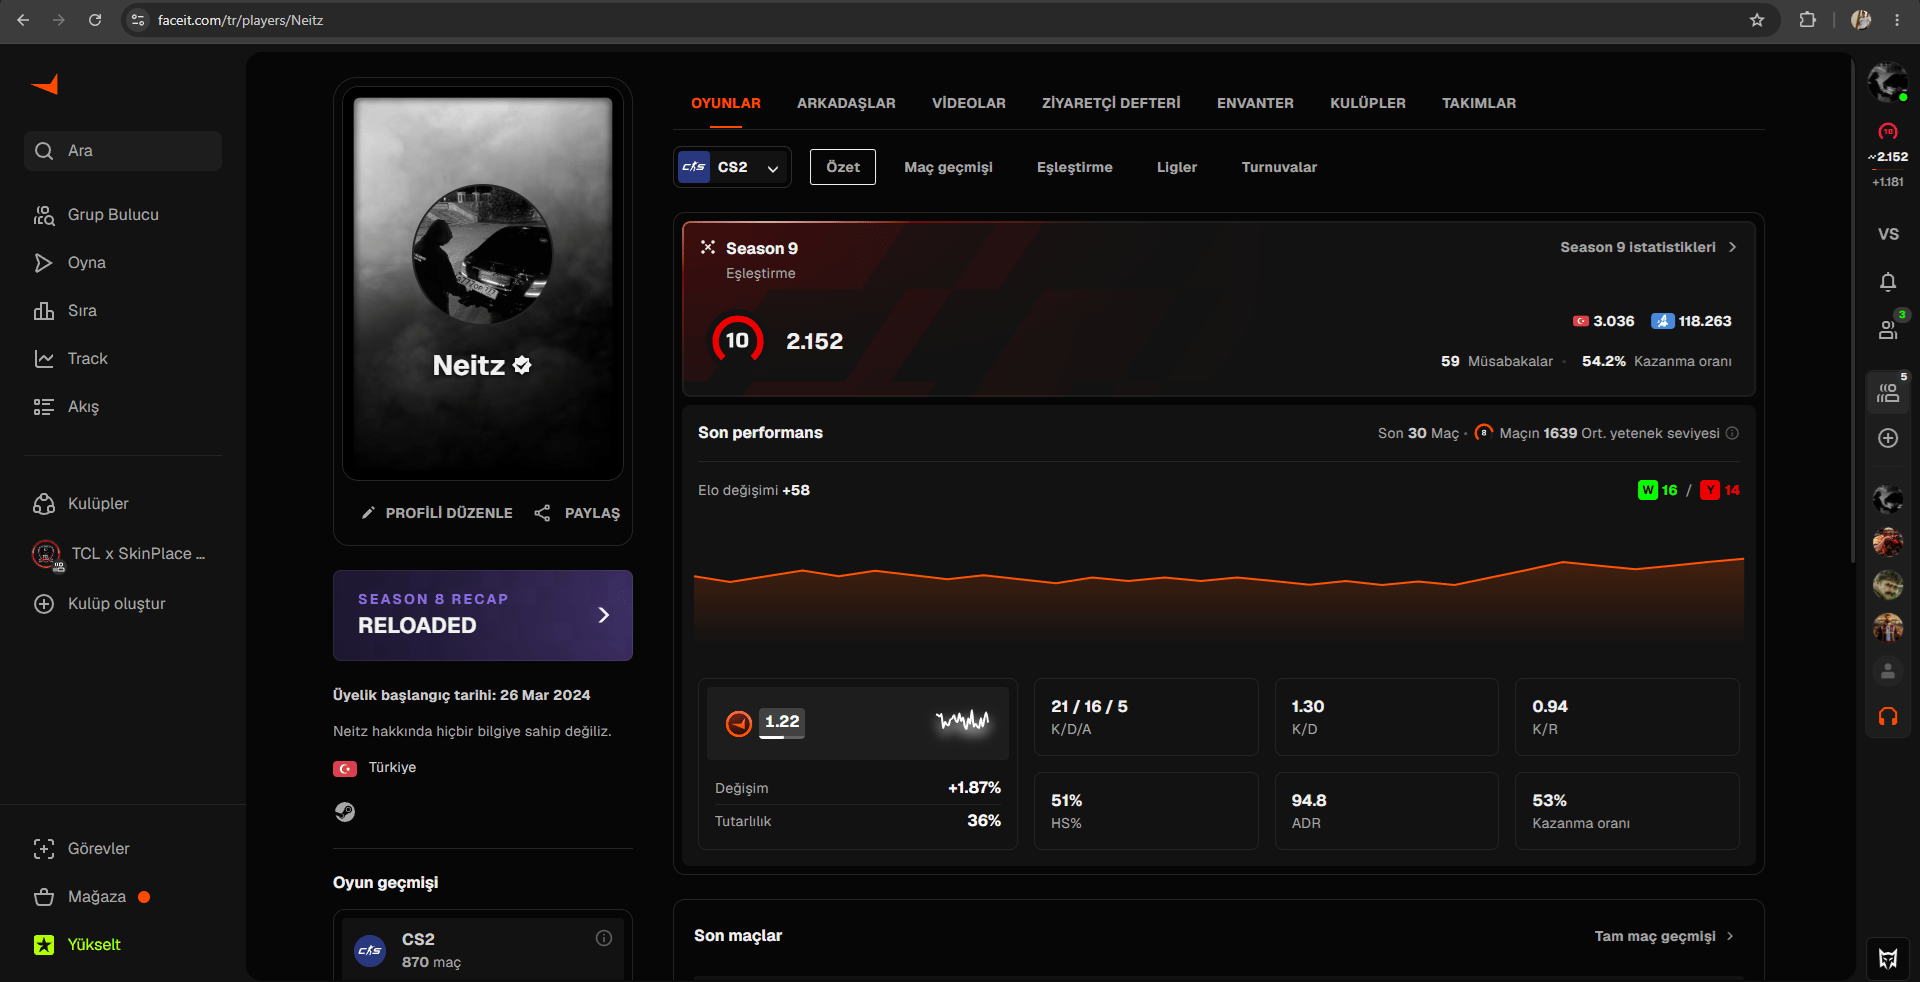
Task: Open the CS2 game selector dropdown
Action: (732, 168)
